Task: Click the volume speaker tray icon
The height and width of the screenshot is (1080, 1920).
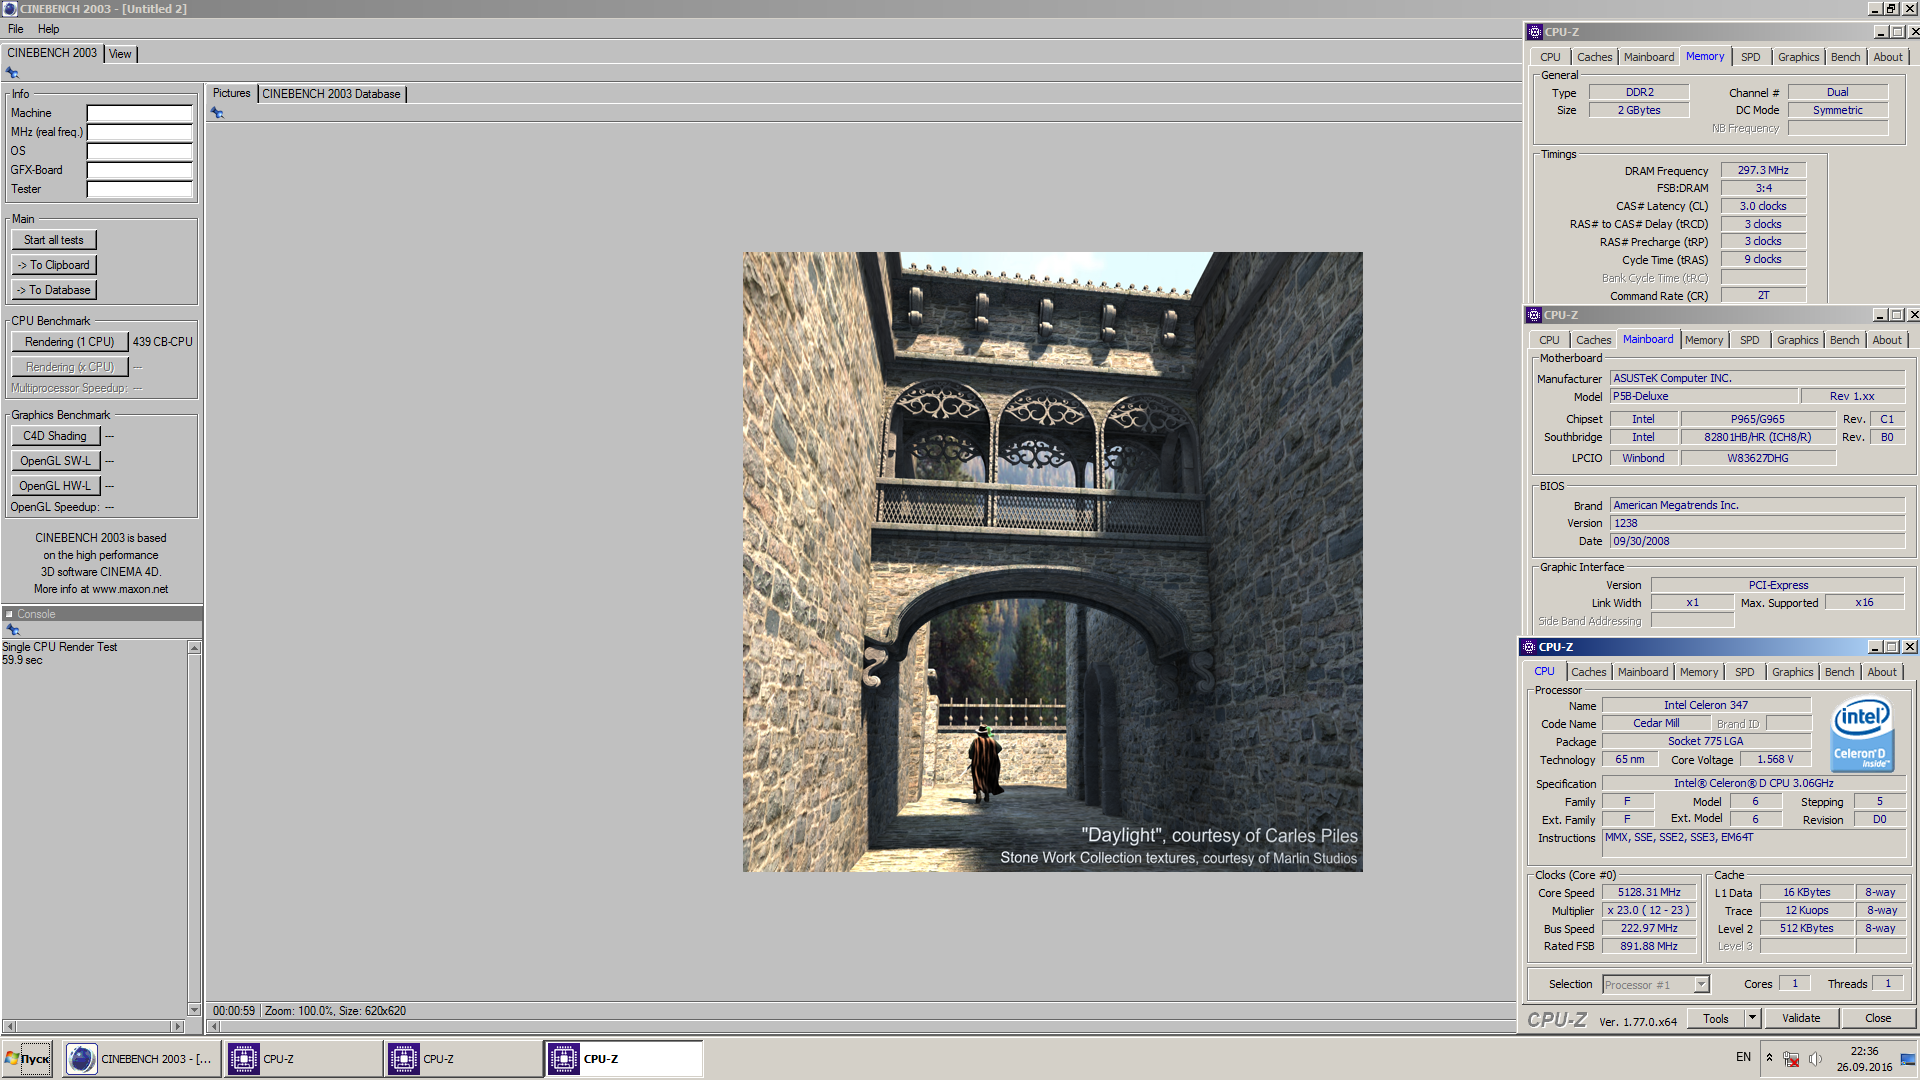Action: 1816,1059
